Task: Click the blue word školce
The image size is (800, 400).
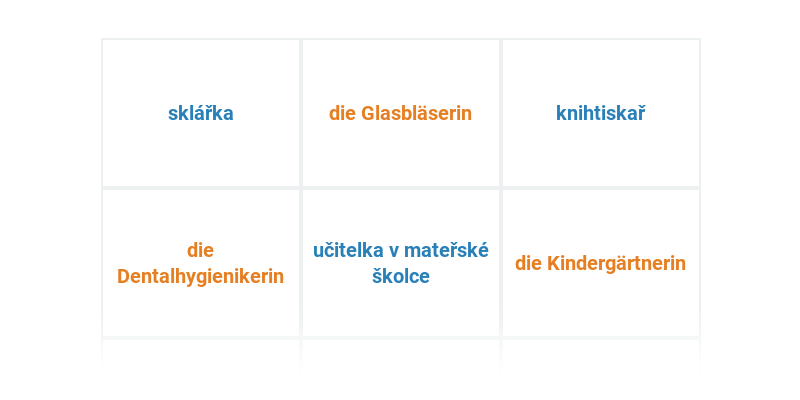Action: click(400, 276)
